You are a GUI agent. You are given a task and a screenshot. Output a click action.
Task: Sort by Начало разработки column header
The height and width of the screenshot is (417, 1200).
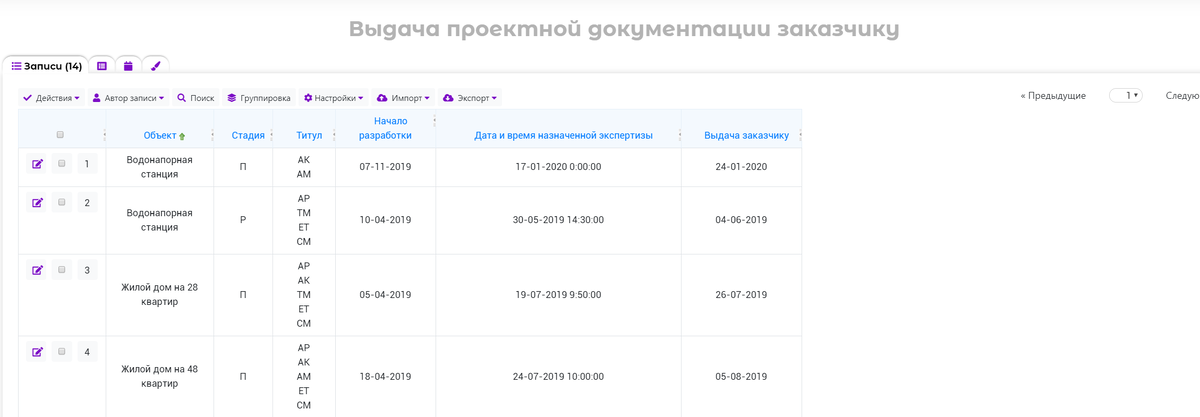385,128
